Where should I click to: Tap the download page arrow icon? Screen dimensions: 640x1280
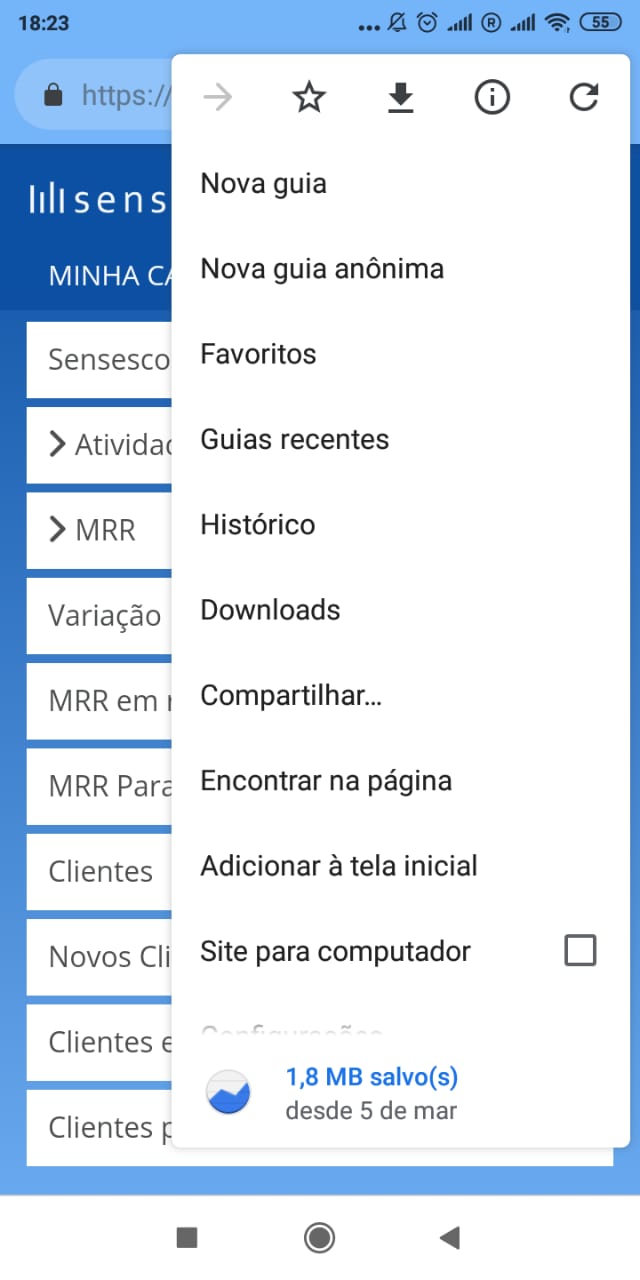[x=400, y=97]
